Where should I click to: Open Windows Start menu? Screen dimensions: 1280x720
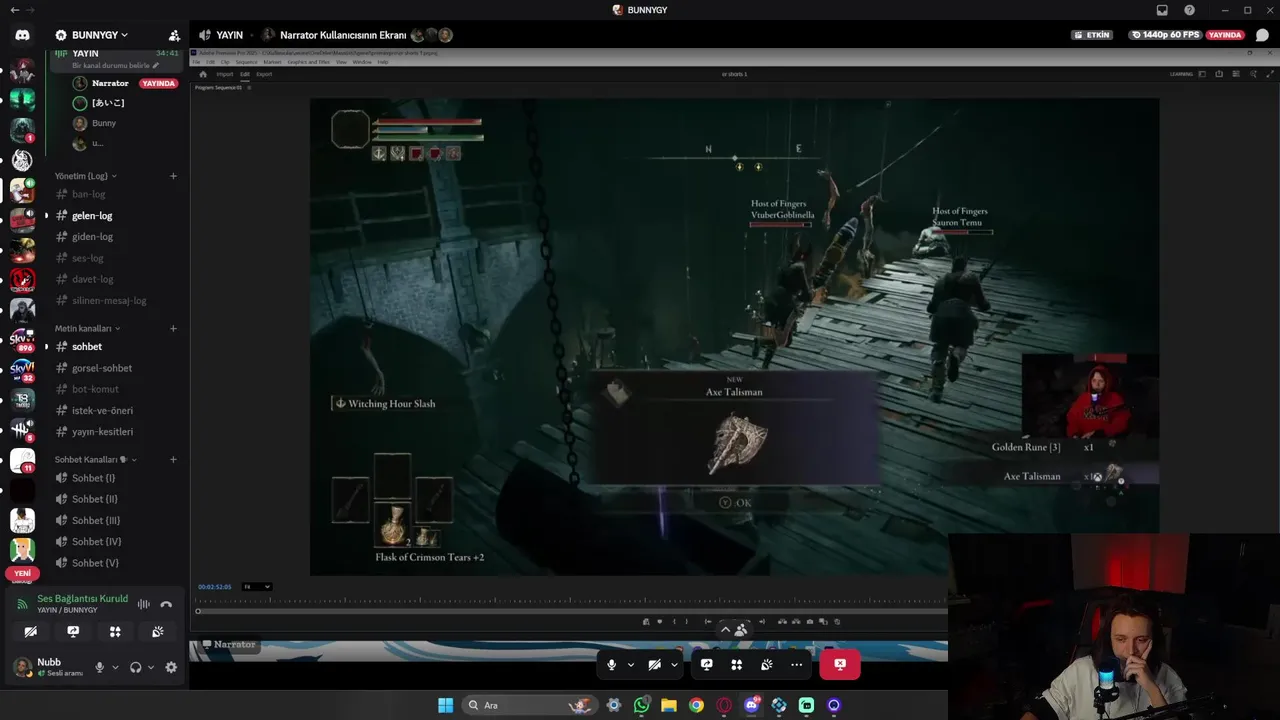click(x=445, y=705)
